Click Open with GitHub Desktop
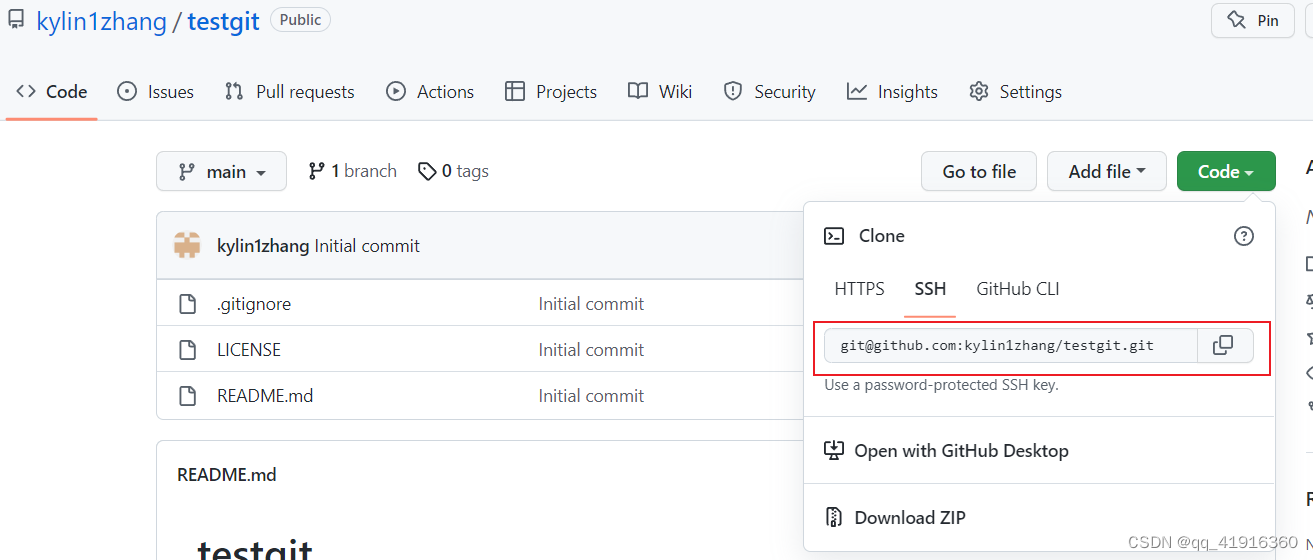Image resolution: width=1313 pixels, height=560 pixels. [x=946, y=451]
